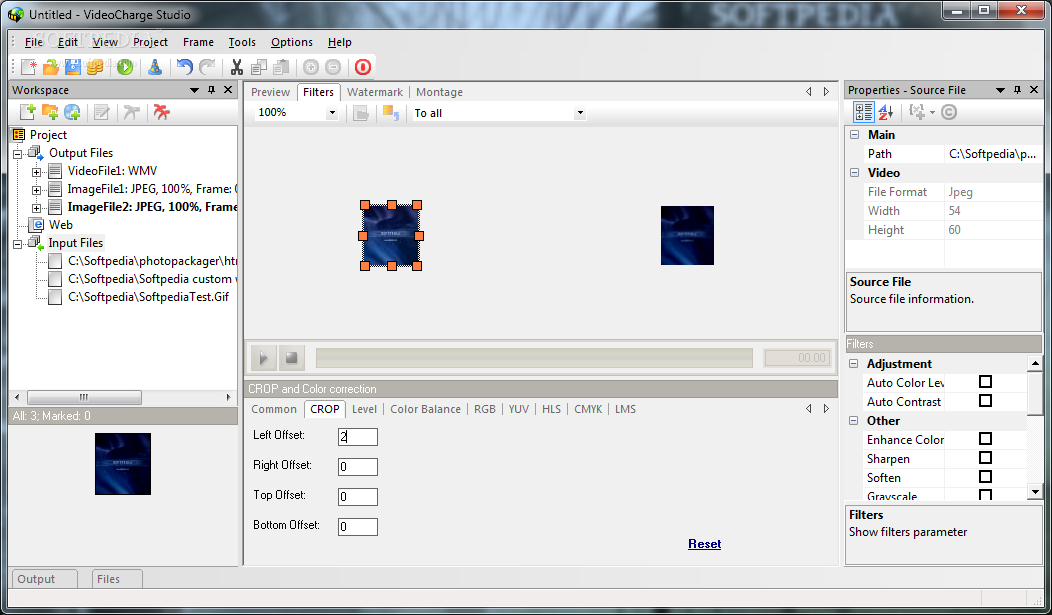Create a new project with toolbar icon
Screen dimensions: 1052x615
29,67
